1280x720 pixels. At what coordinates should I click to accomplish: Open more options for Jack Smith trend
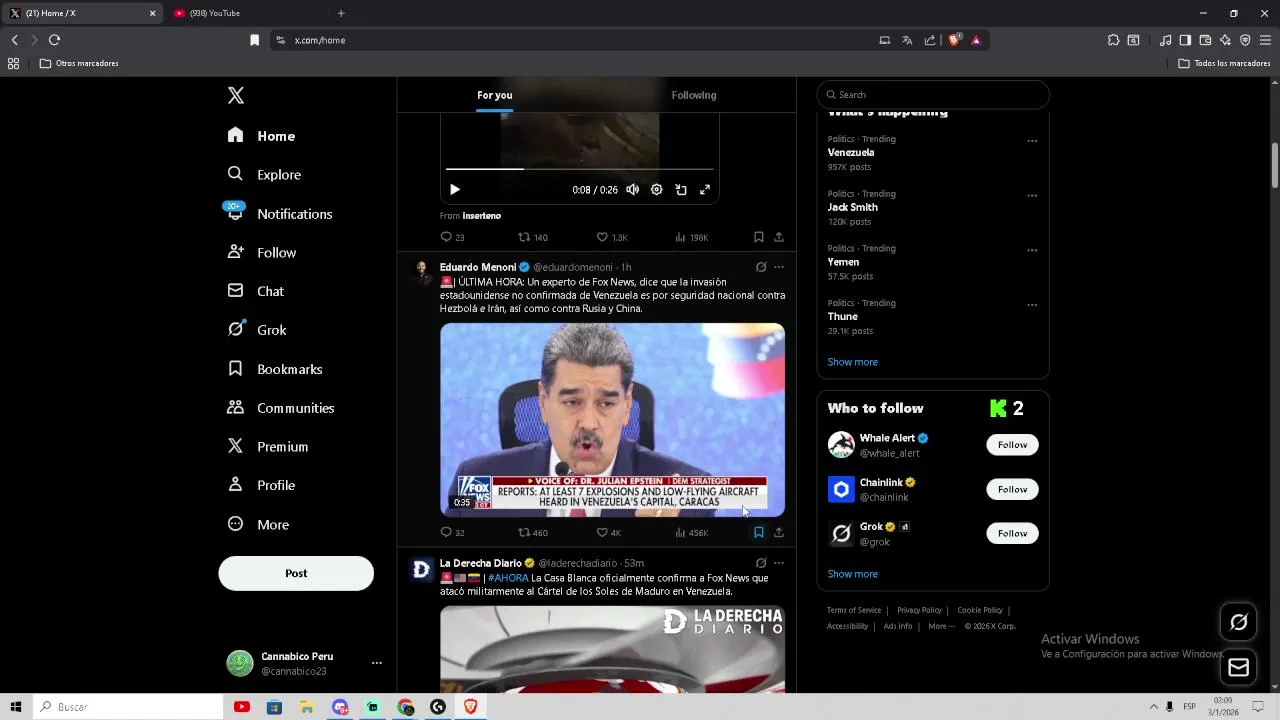[x=1032, y=195]
